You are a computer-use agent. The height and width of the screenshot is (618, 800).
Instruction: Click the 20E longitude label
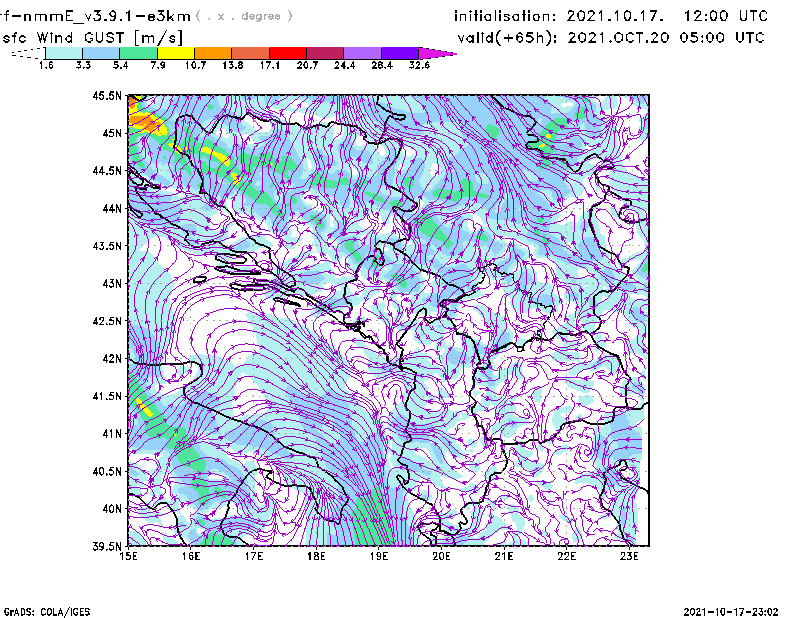pos(441,556)
